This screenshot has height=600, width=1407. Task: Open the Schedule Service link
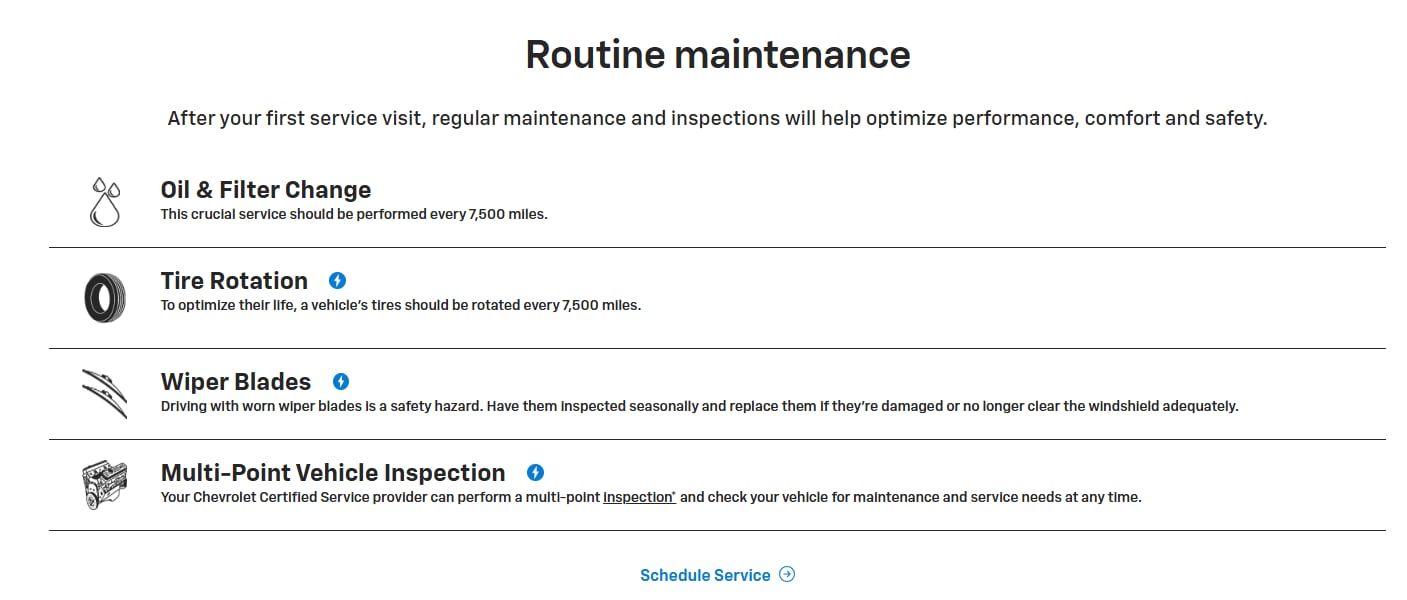(x=705, y=575)
